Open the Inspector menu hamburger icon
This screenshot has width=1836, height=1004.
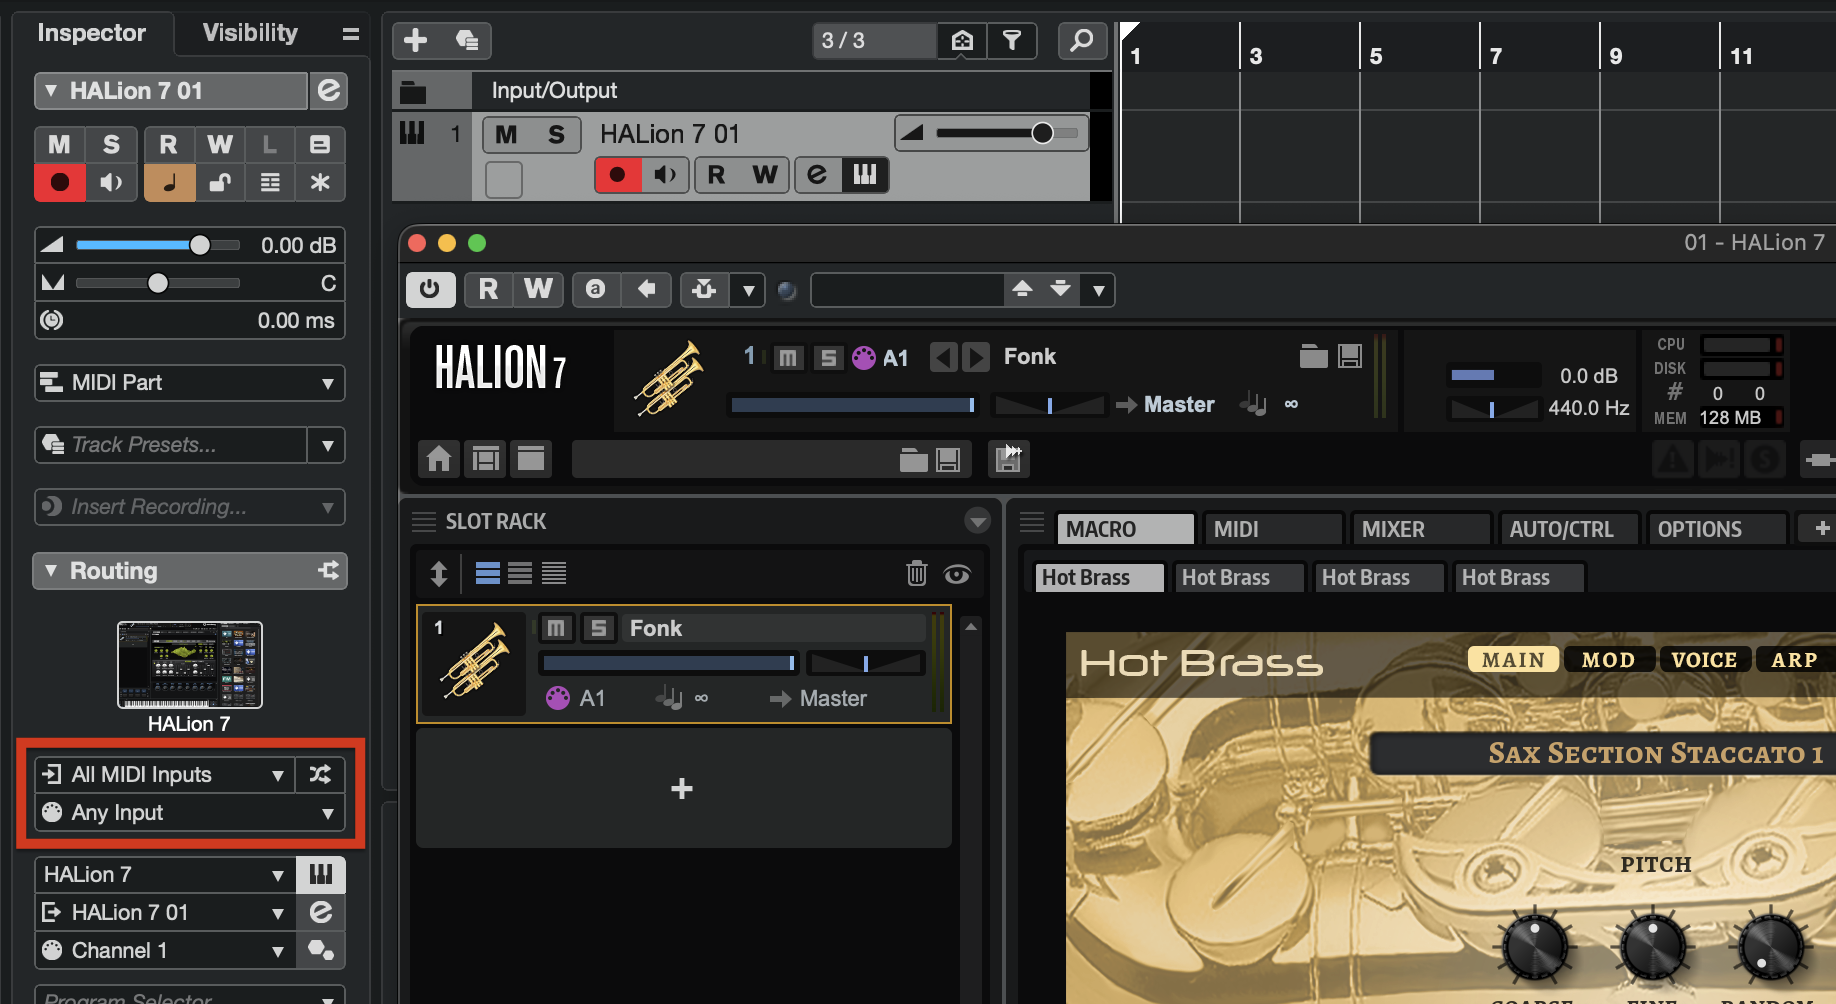coord(350,34)
